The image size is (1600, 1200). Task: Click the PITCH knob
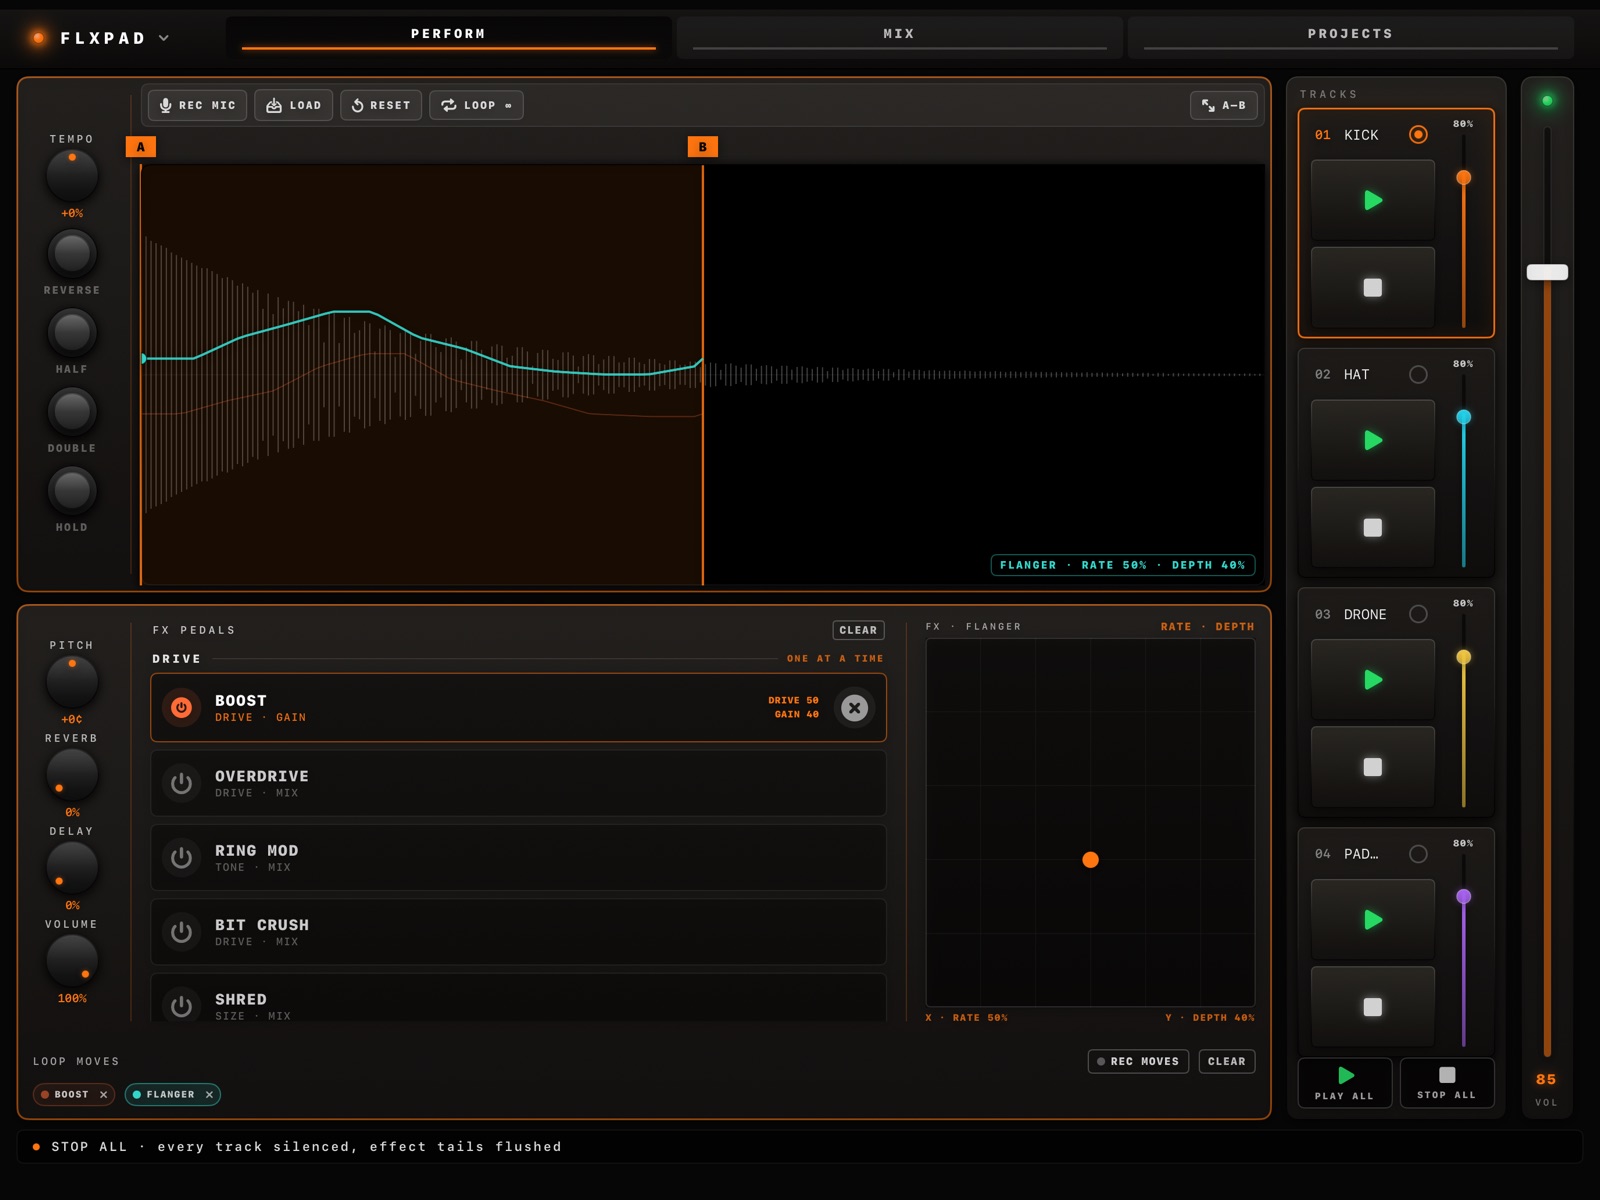click(72, 681)
